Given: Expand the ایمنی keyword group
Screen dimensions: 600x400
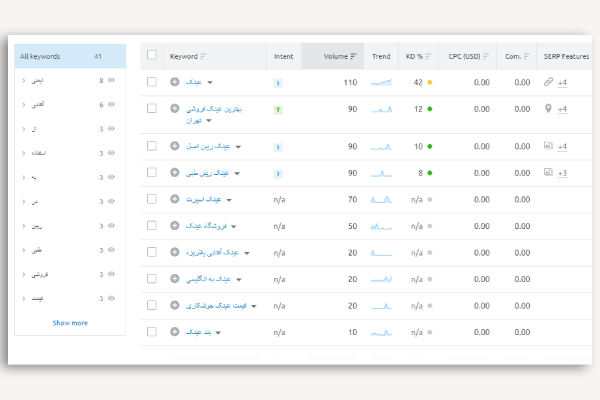Looking at the screenshot, I should [24, 80].
